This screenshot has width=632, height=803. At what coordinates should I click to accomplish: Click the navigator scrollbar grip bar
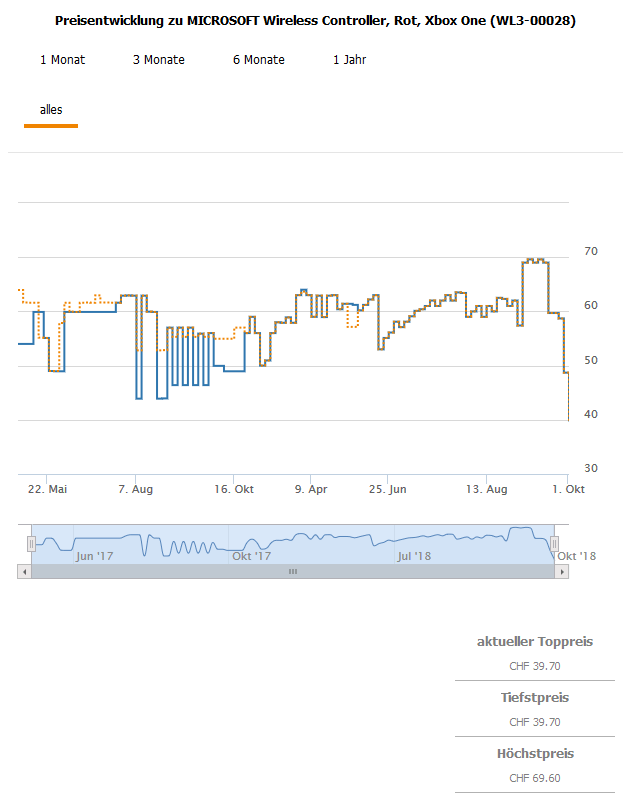click(x=293, y=571)
